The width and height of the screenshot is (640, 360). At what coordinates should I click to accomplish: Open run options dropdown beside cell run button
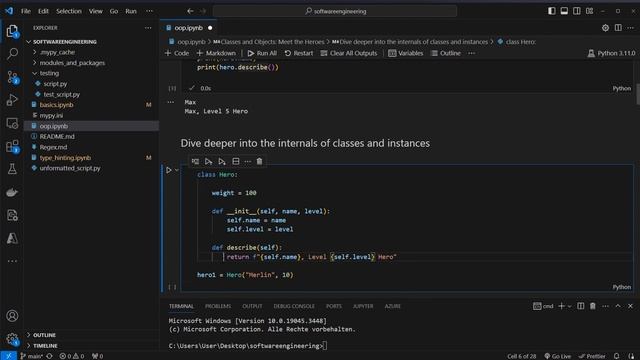(x=177, y=170)
